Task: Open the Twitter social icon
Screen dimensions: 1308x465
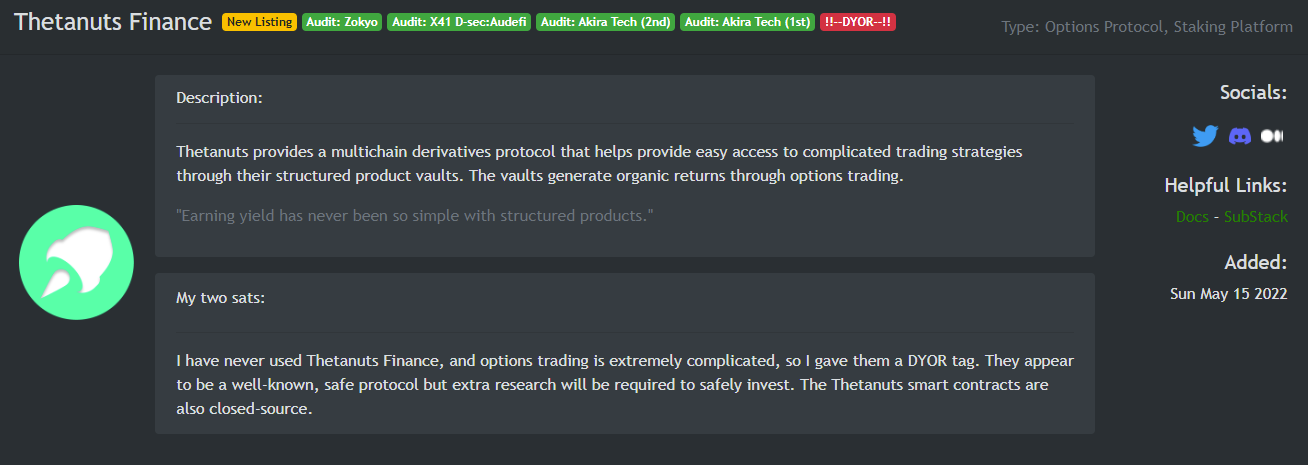Action: point(1205,136)
